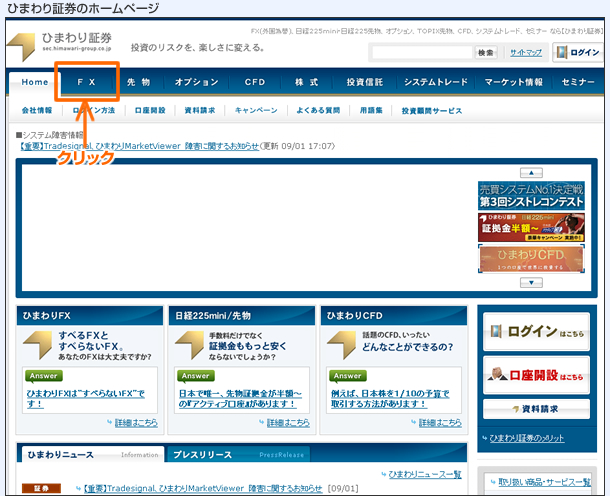Image resolution: width=610 pixels, height=496 pixels.
Task: Open the 投資信託 menu tab
Action: [365, 82]
